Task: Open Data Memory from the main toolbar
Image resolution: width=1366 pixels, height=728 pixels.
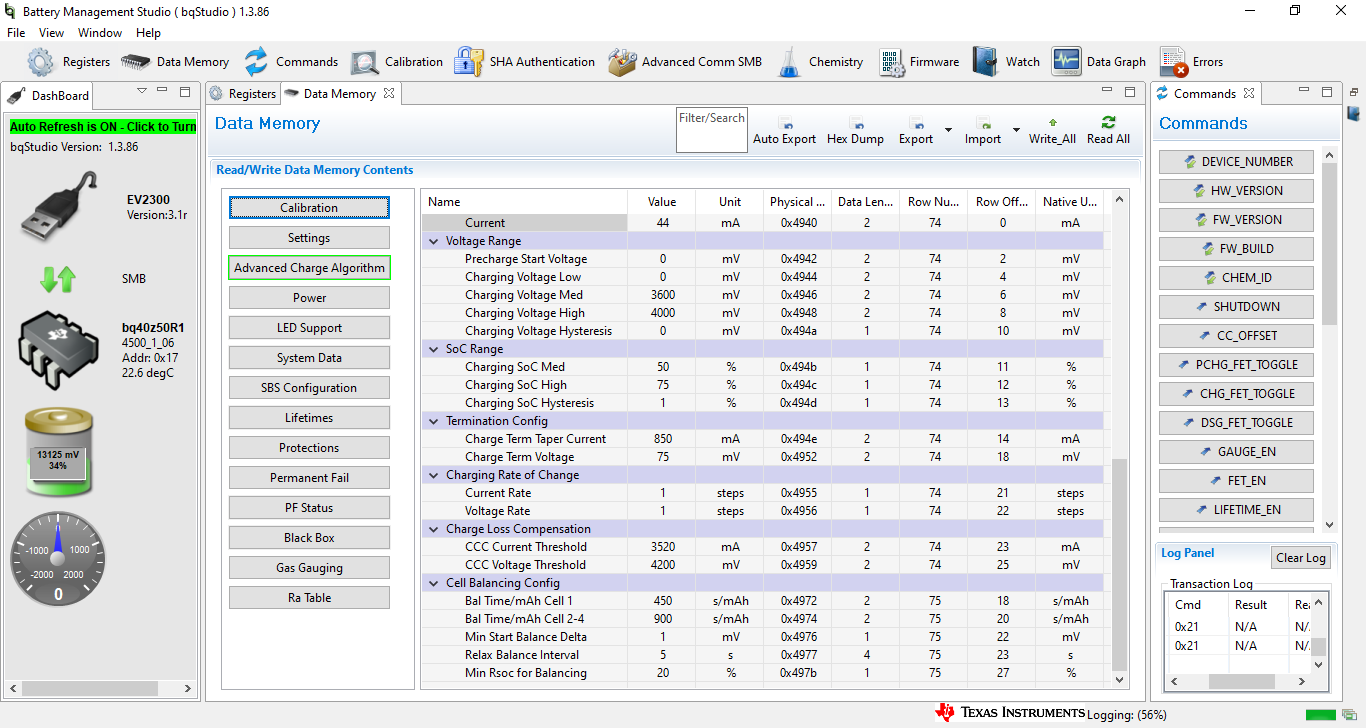Action: click(x=175, y=62)
